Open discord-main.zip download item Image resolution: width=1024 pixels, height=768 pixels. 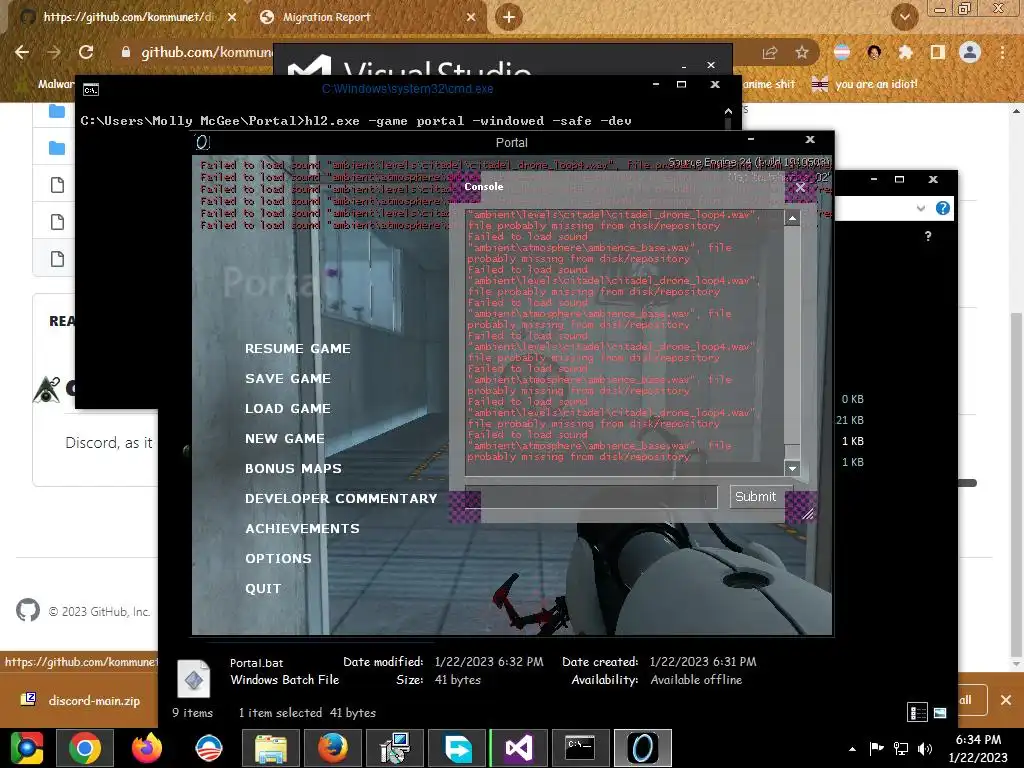[81, 700]
